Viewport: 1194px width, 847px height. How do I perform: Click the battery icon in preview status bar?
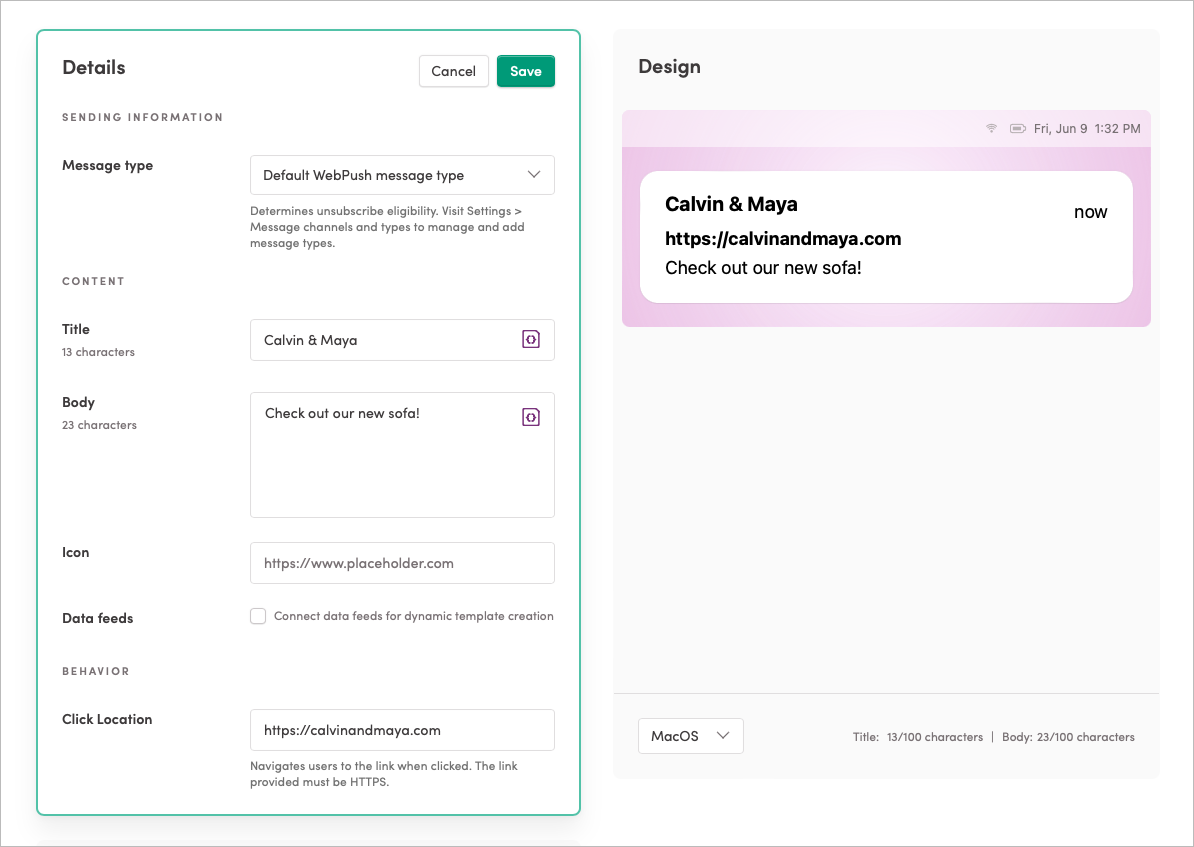point(1018,129)
